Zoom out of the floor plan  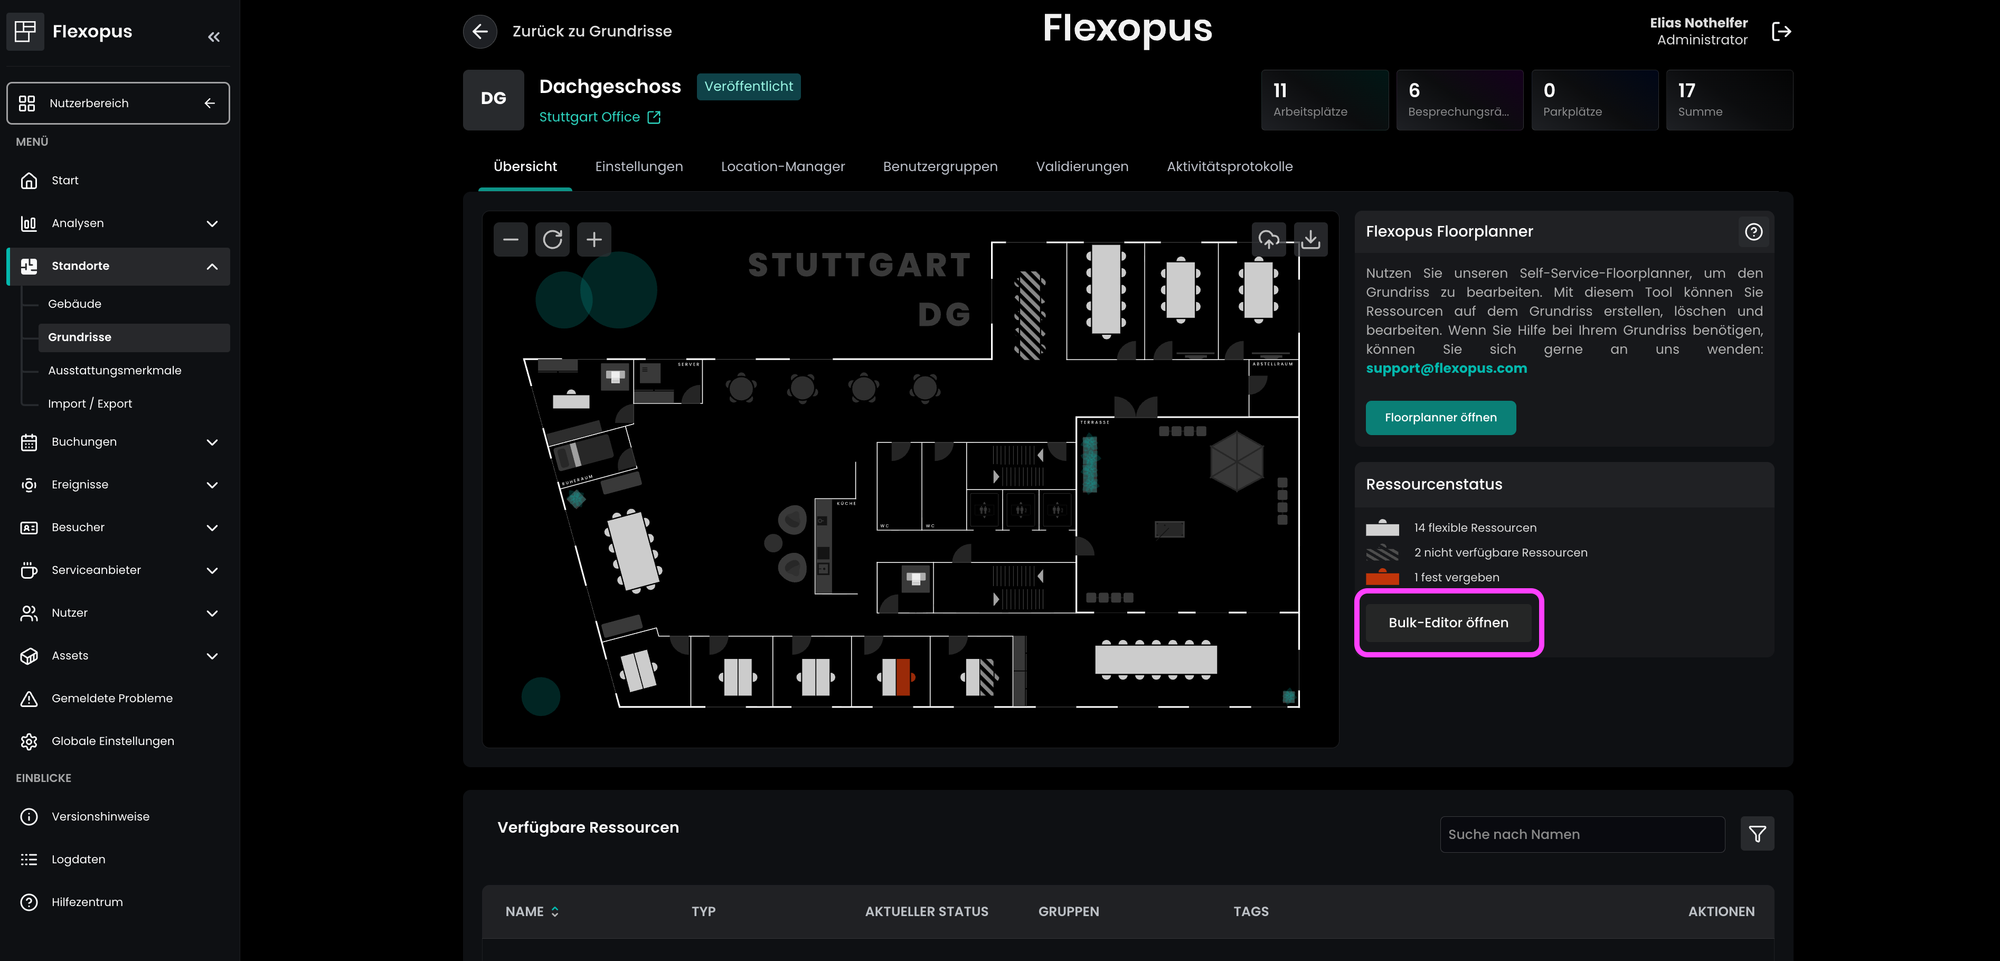point(510,240)
